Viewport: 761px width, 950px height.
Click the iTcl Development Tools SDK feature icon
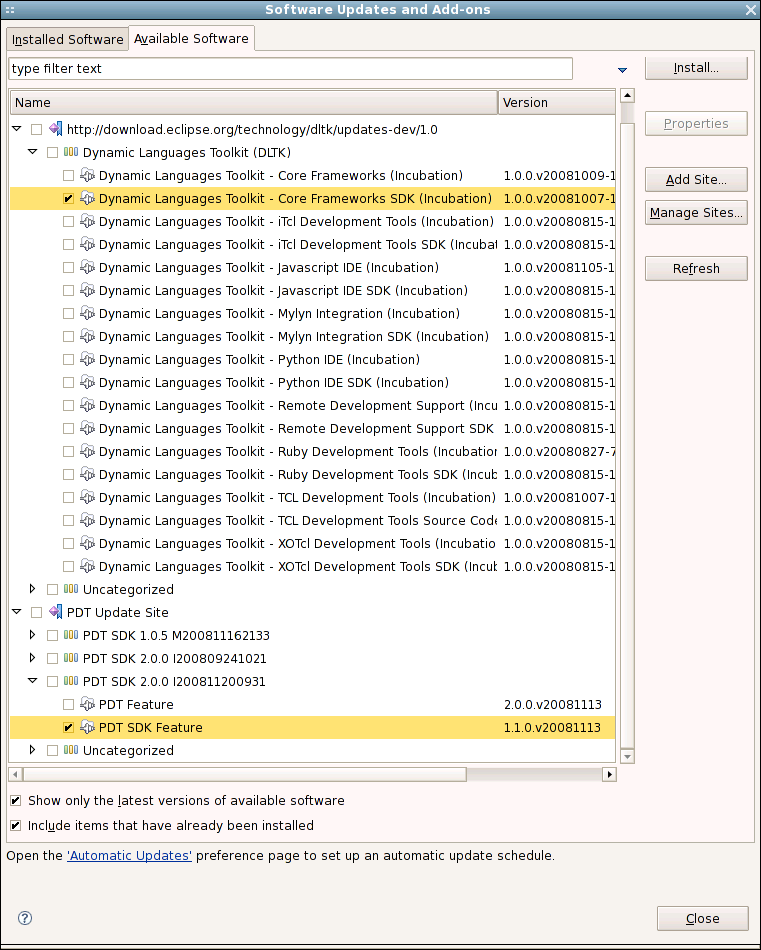(x=88, y=244)
